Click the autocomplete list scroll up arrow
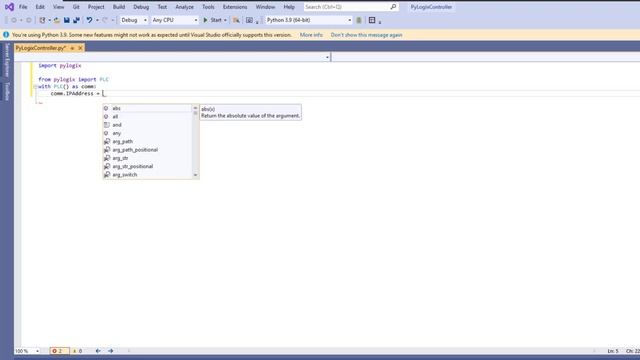Screen dimensions: 640x360 click(195, 108)
